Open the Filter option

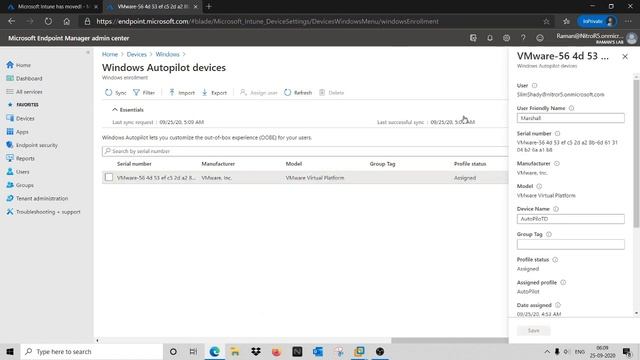click(x=144, y=93)
